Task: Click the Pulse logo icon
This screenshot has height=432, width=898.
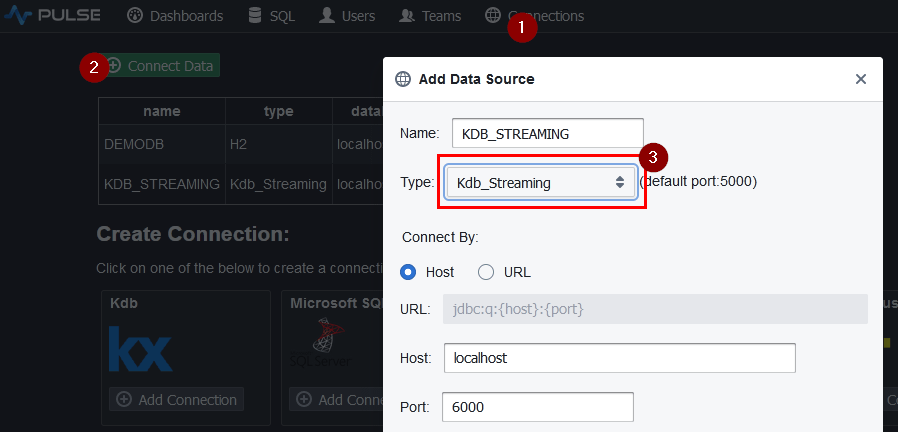Action: (x=18, y=16)
